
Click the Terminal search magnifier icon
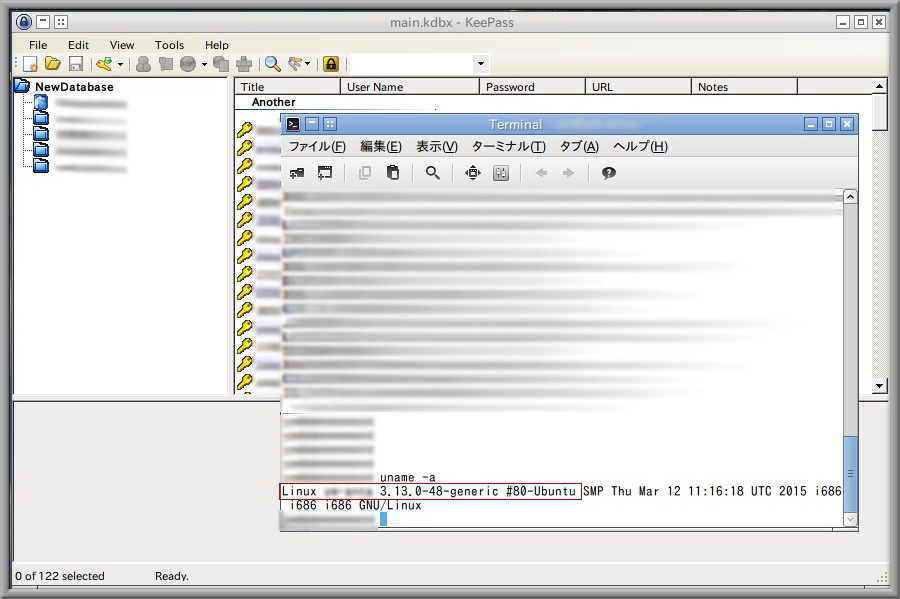(x=433, y=173)
